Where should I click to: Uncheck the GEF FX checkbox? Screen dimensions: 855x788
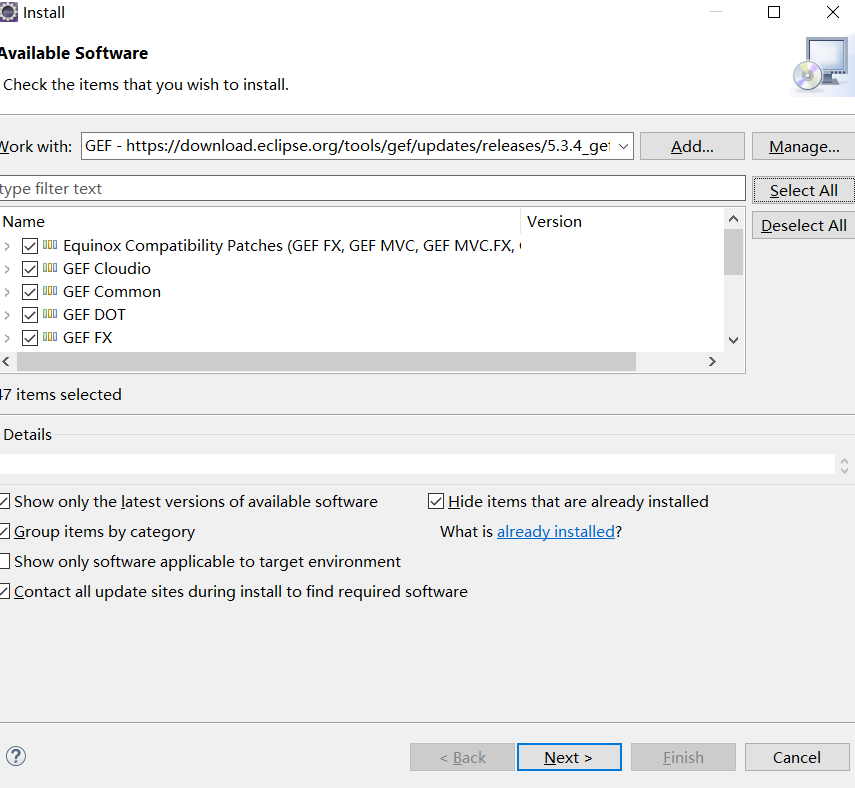(x=30, y=338)
